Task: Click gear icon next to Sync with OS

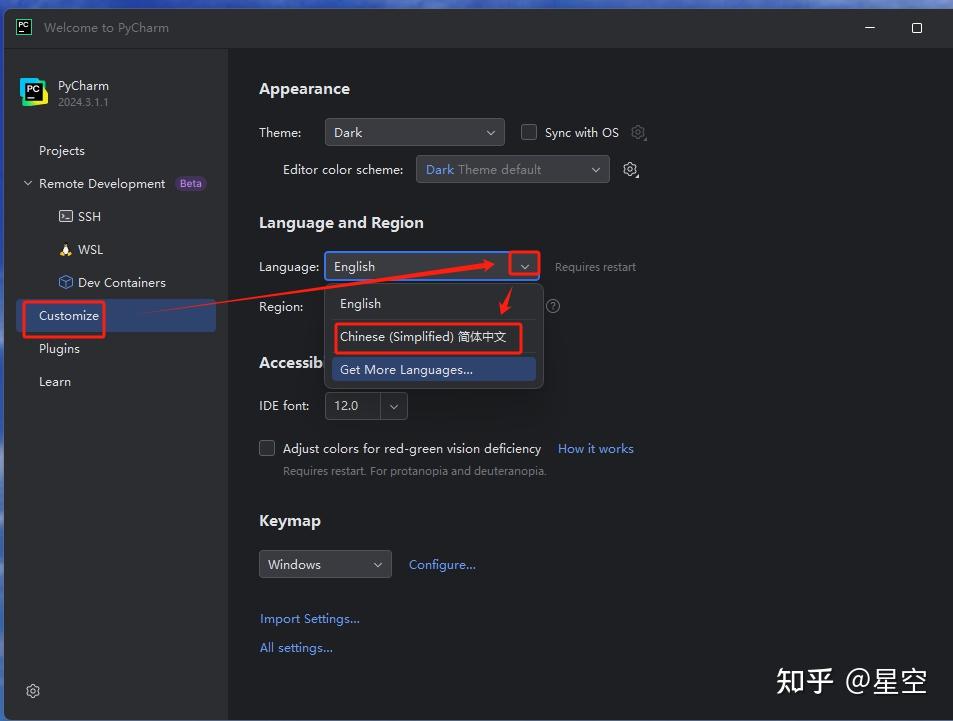Action: 638,132
